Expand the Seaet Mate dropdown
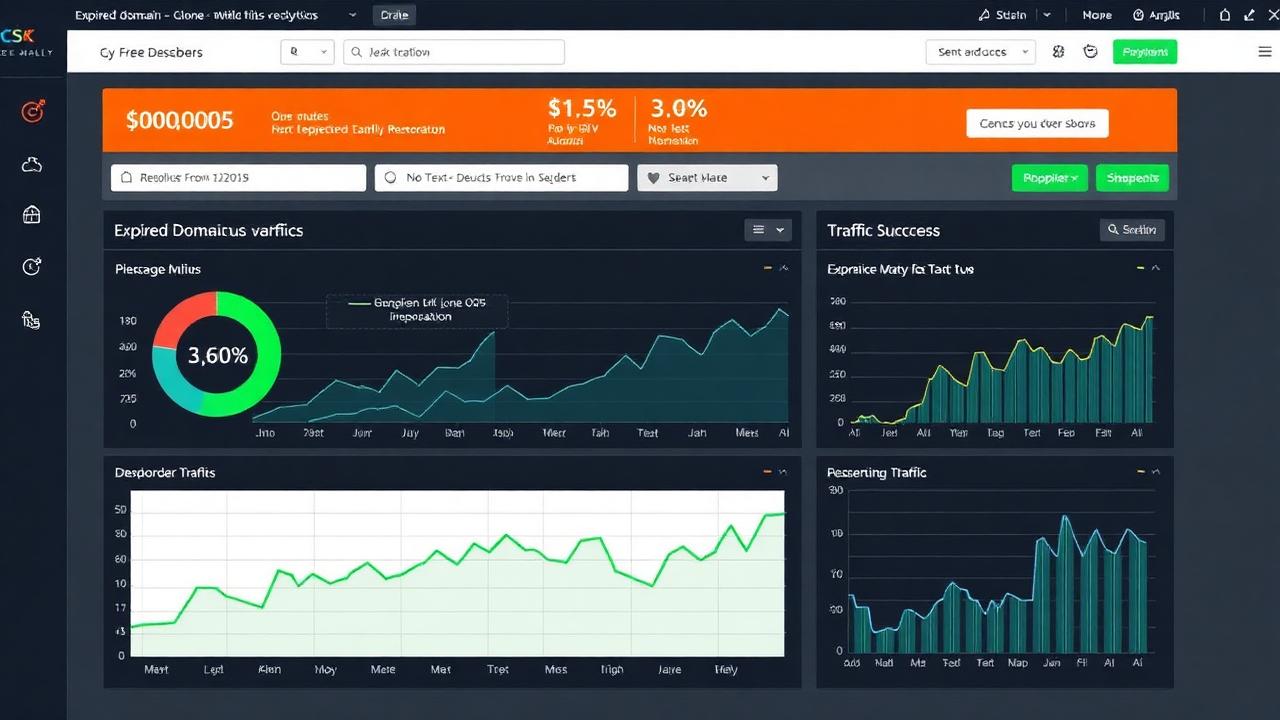 [707, 178]
